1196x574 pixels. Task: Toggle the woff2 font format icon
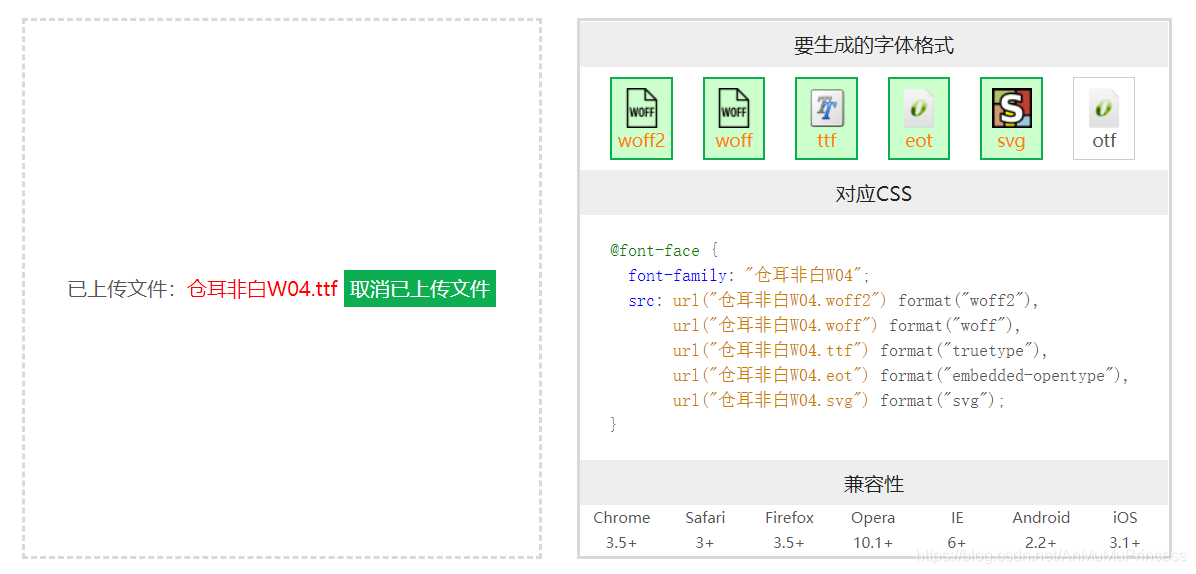point(641,118)
